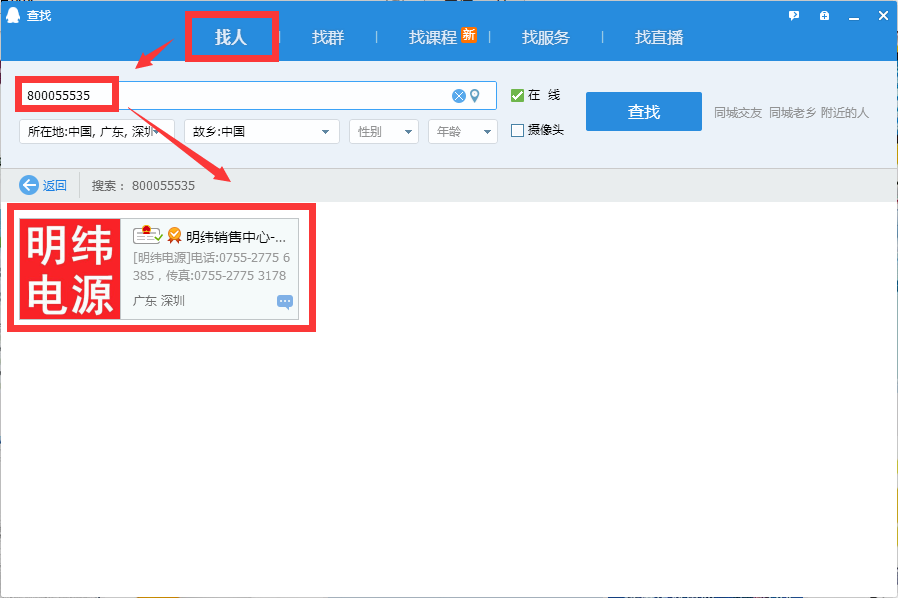Screen dimensions: 898x598
Task: Expand the 所在地 location dropdown
Action: tap(96, 132)
